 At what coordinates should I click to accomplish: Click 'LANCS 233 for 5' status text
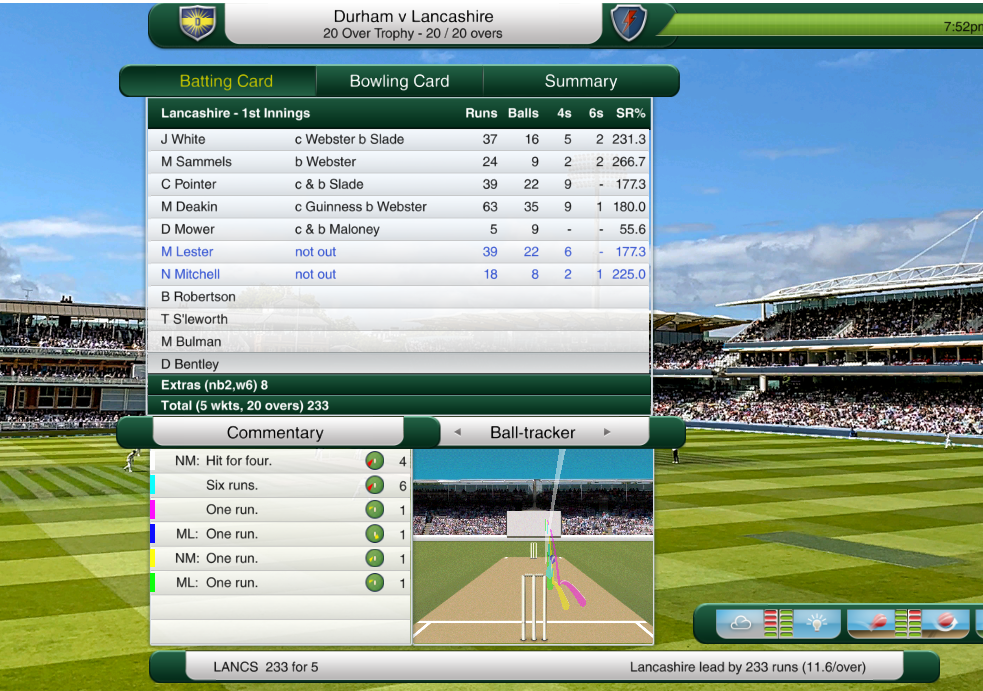[x=266, y=667]
